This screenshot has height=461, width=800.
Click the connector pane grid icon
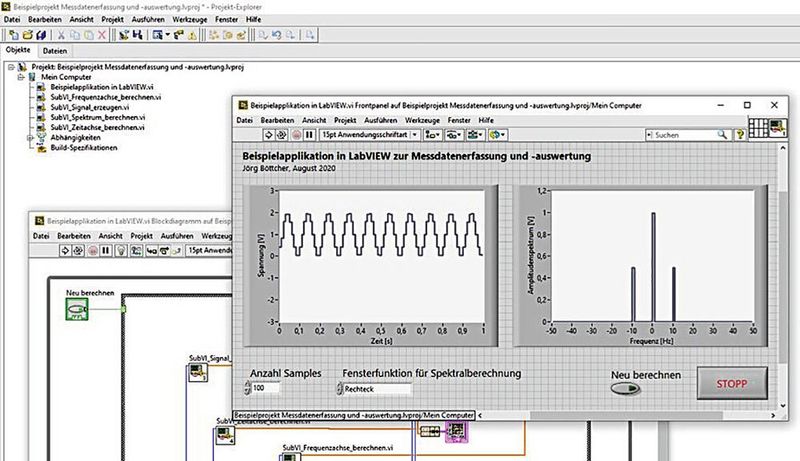pyautogui.click(x=758, y=127)
